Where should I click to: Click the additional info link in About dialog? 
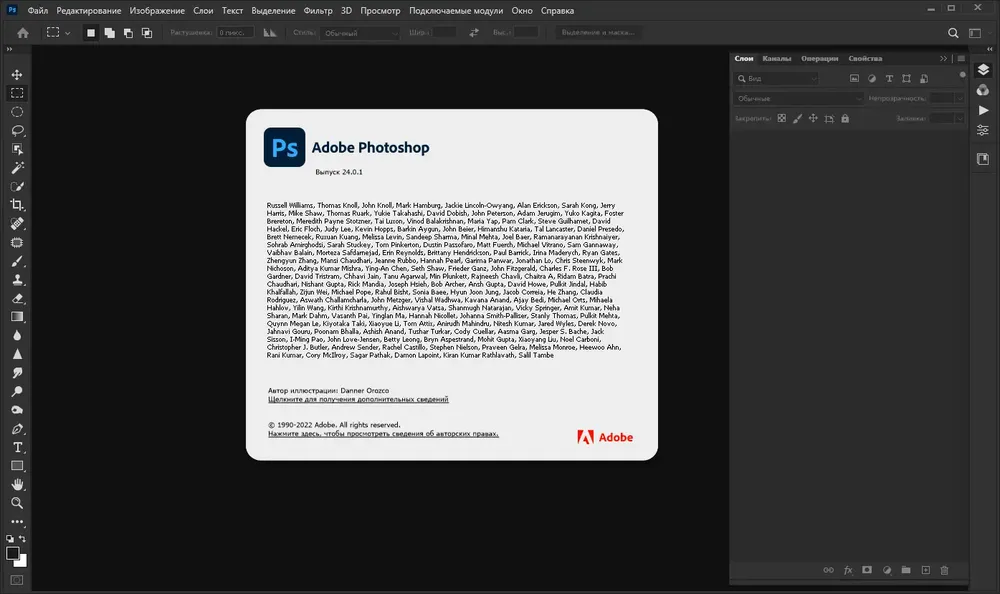358,399
